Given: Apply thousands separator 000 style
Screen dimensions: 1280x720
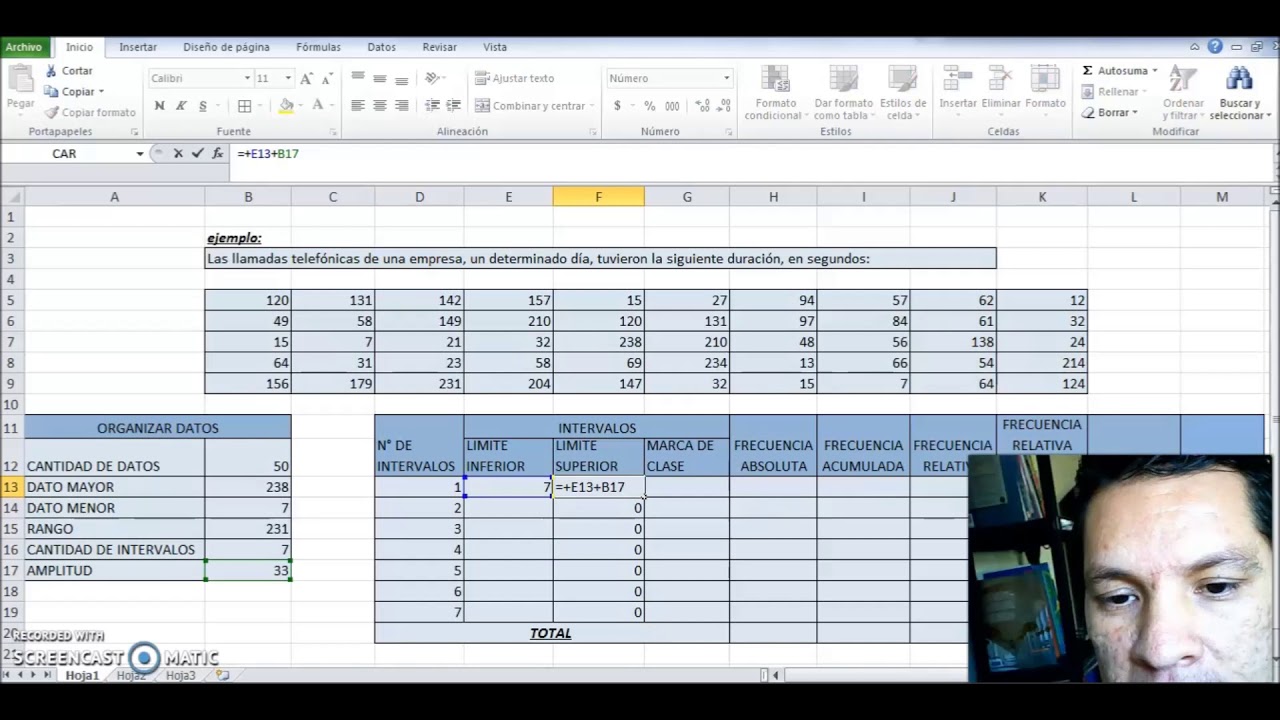Looking at the screenshot, I should [672, 106].
